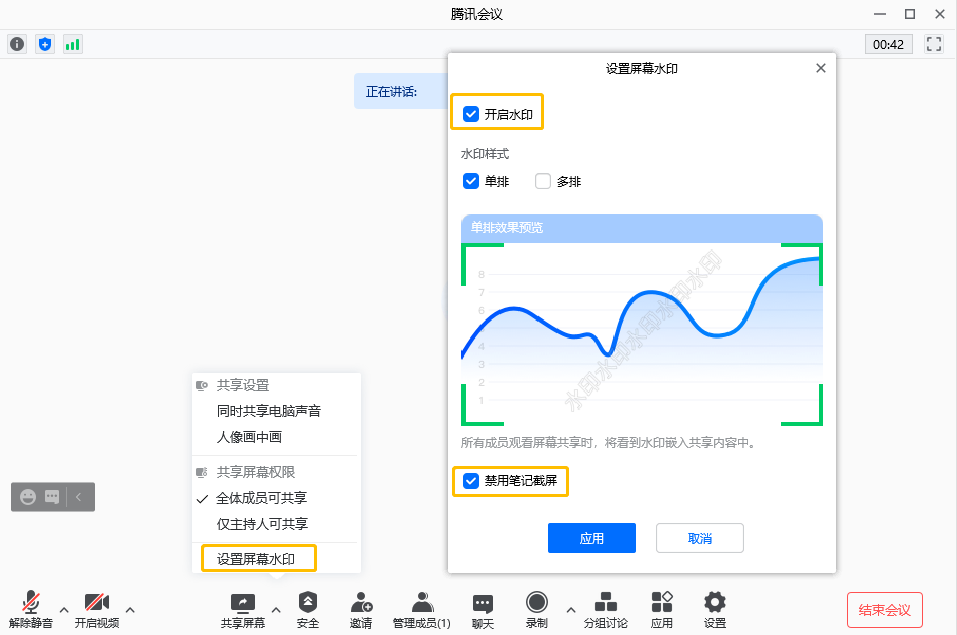The image size is (957, 635).
Task: Check network quality via signal bars icon
Action: pos(72,44)
